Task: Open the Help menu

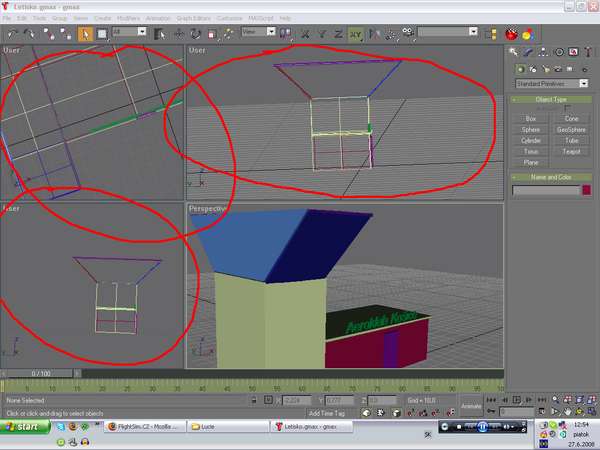Action: (x=285, y=18)
